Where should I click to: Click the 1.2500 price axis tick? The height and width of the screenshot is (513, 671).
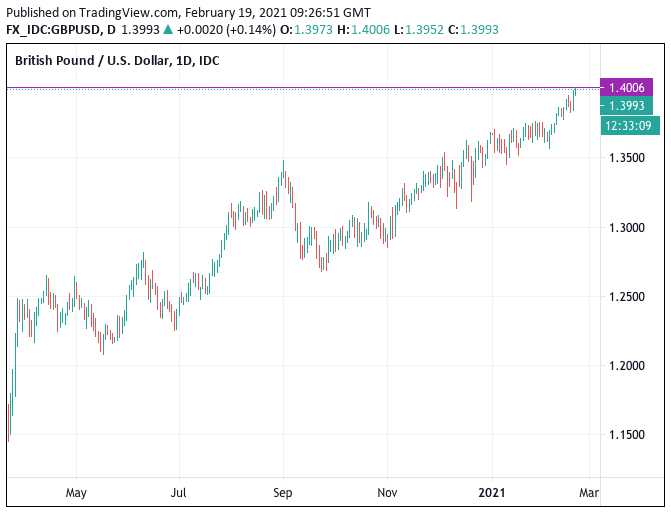coord(626,297)
